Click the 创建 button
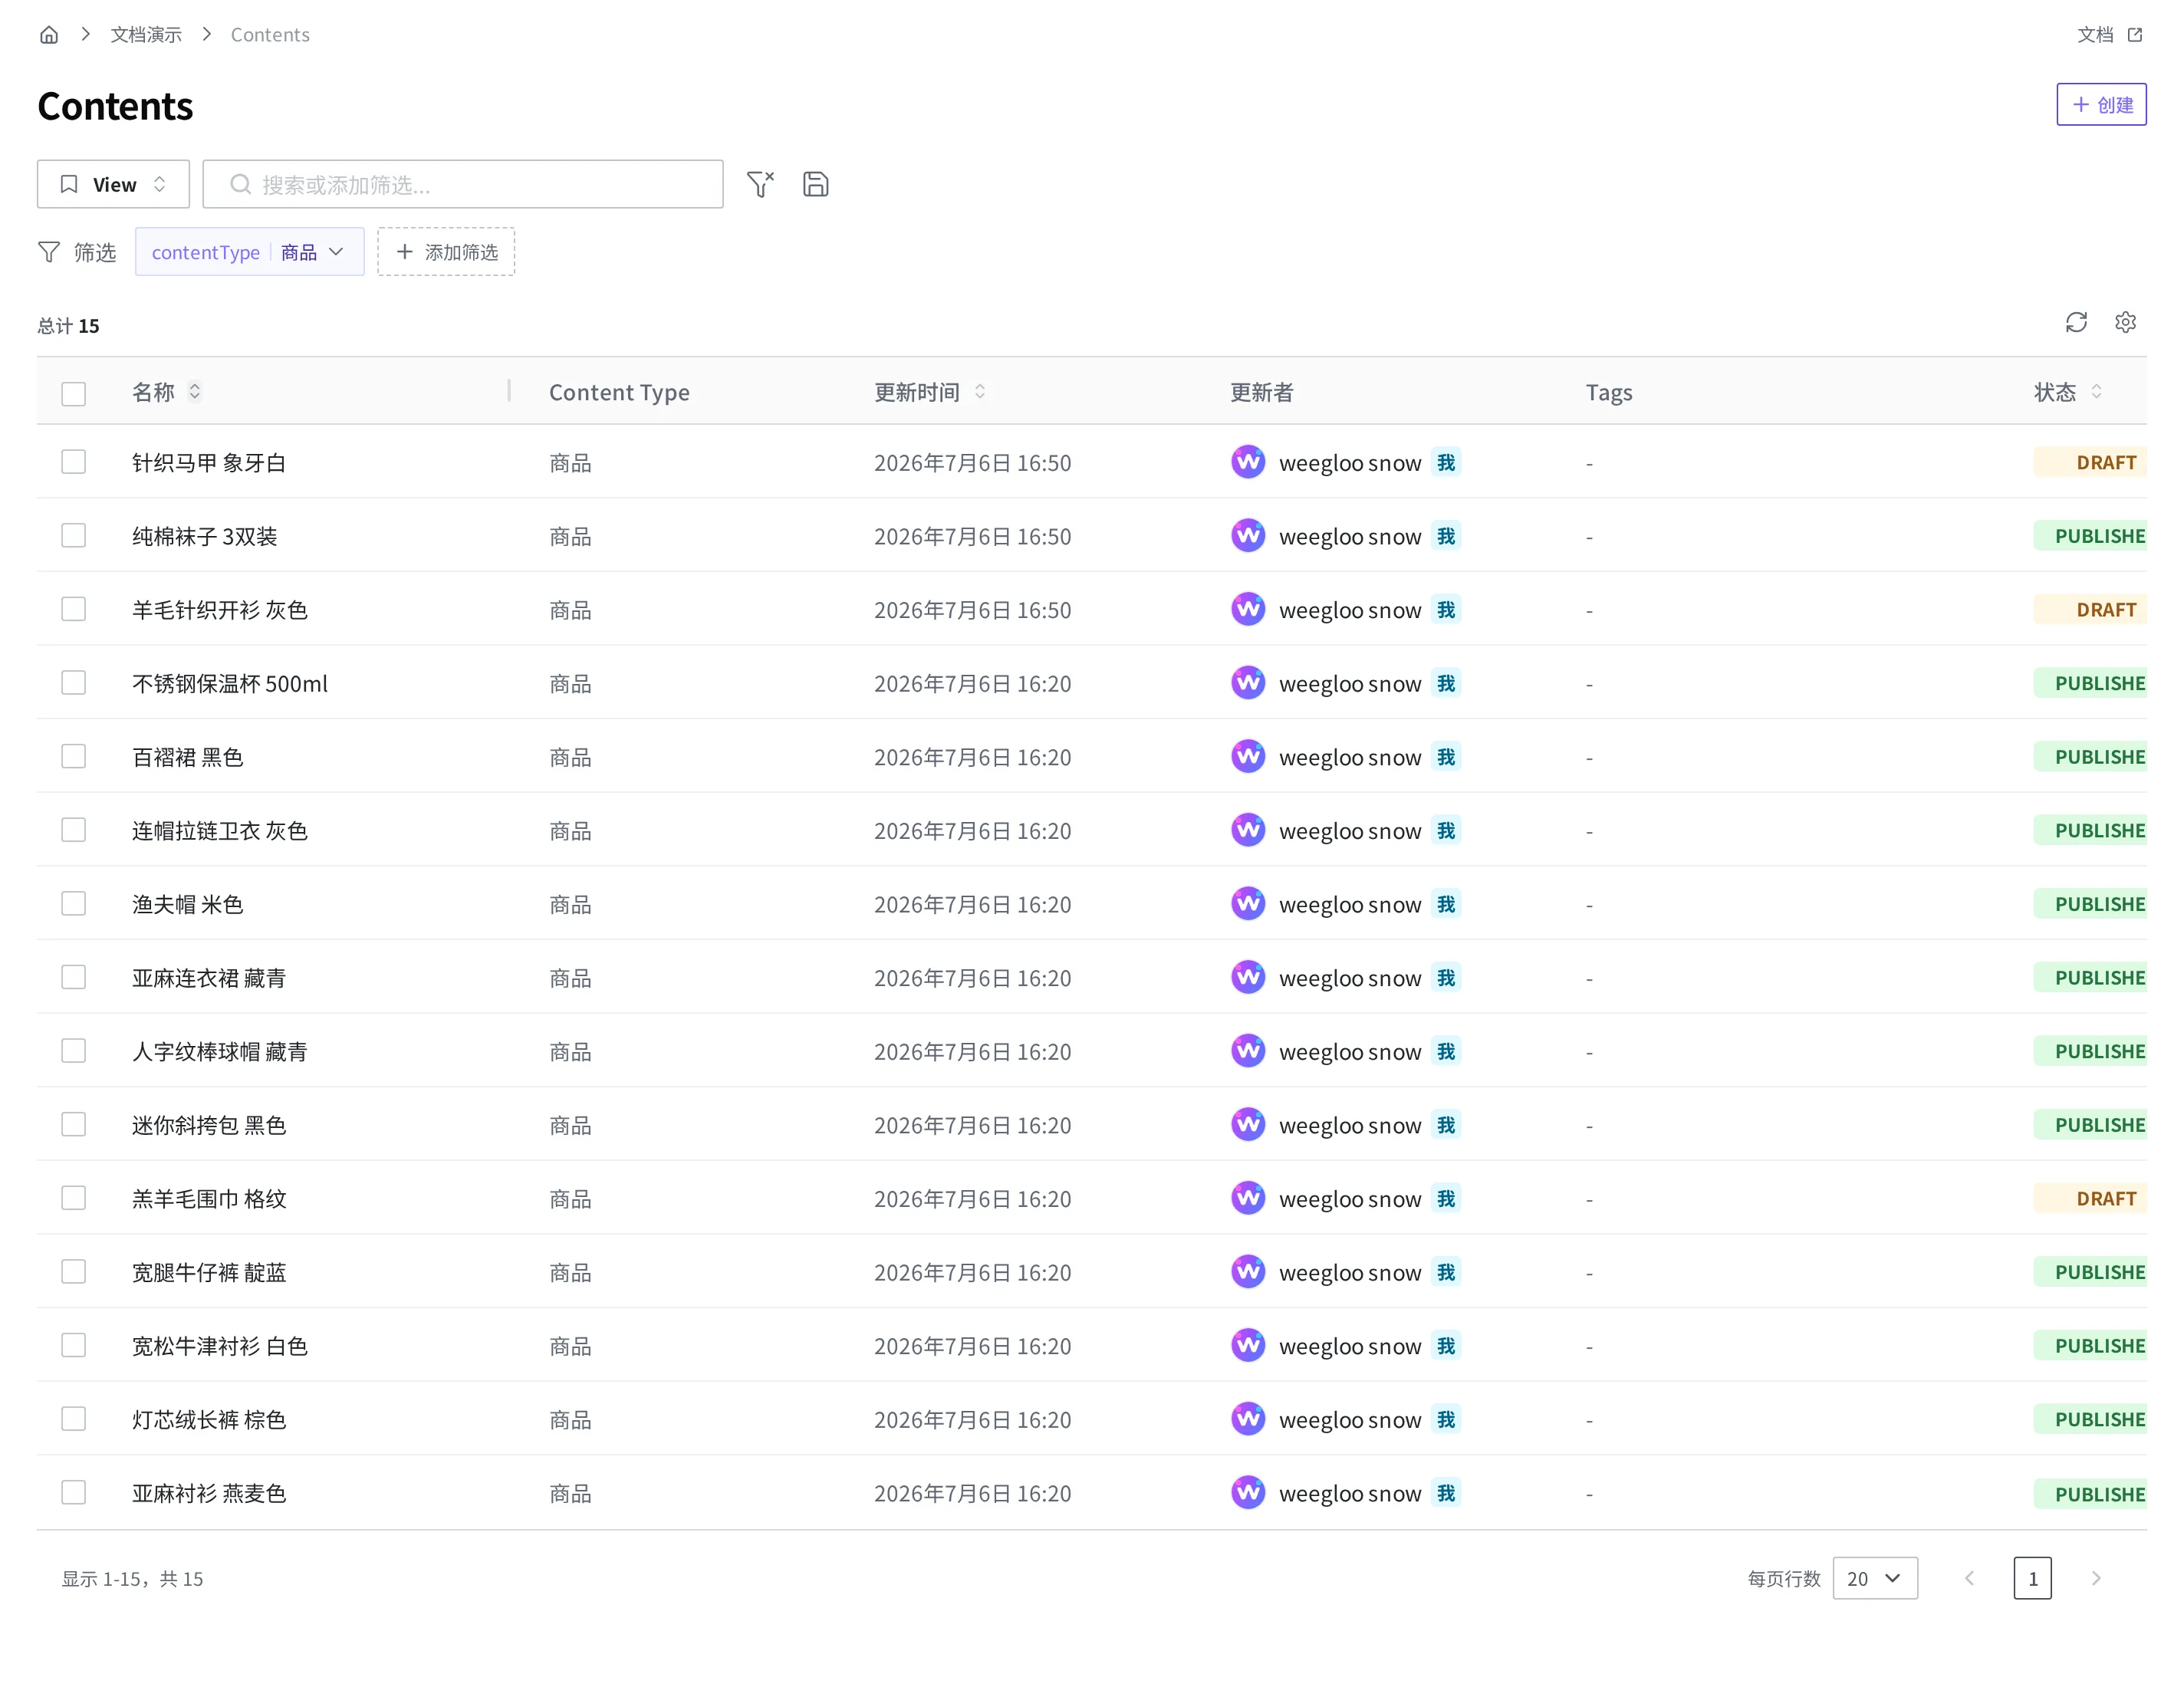This screenshot has height=1687, width=2184. pos(2101,105)
